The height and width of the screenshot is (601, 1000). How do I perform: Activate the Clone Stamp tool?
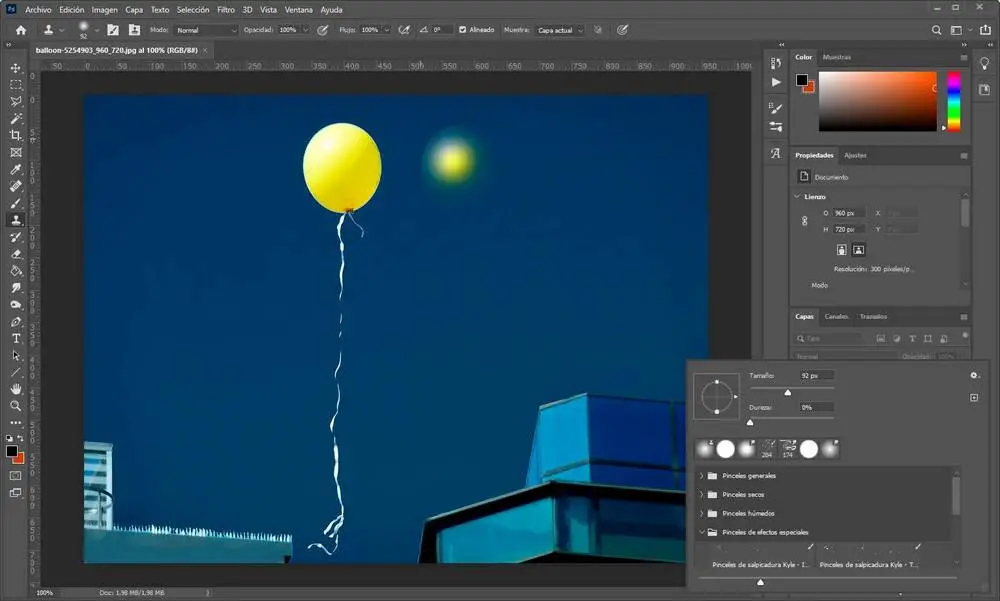pyautogui.click(x=16, y=220)
